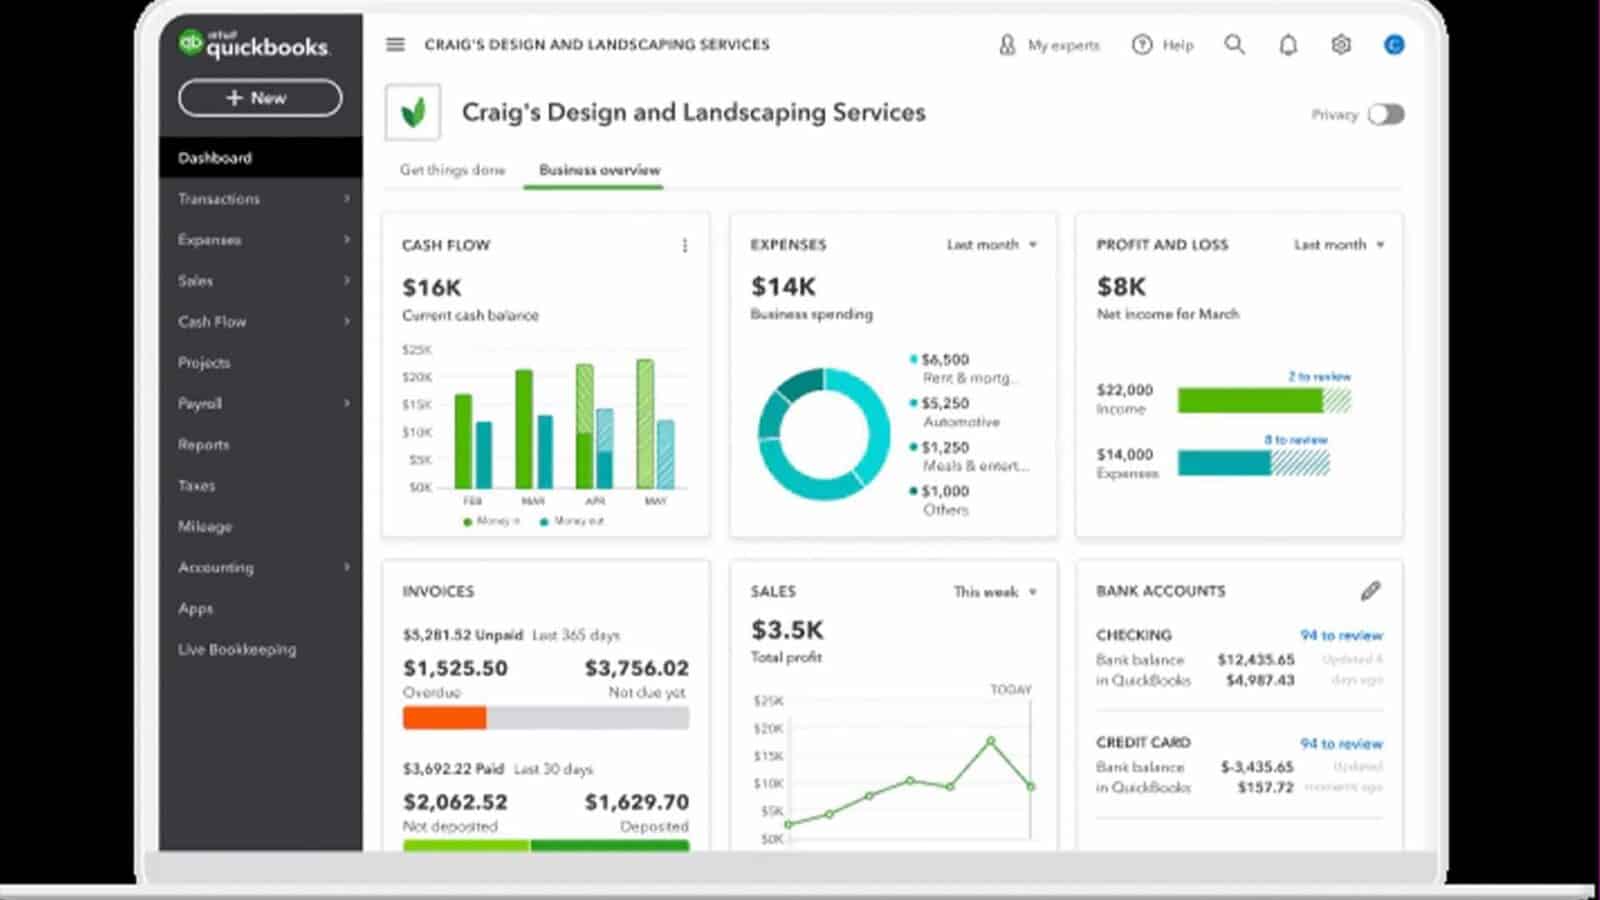Click the $3.5K total profit value

787,630
